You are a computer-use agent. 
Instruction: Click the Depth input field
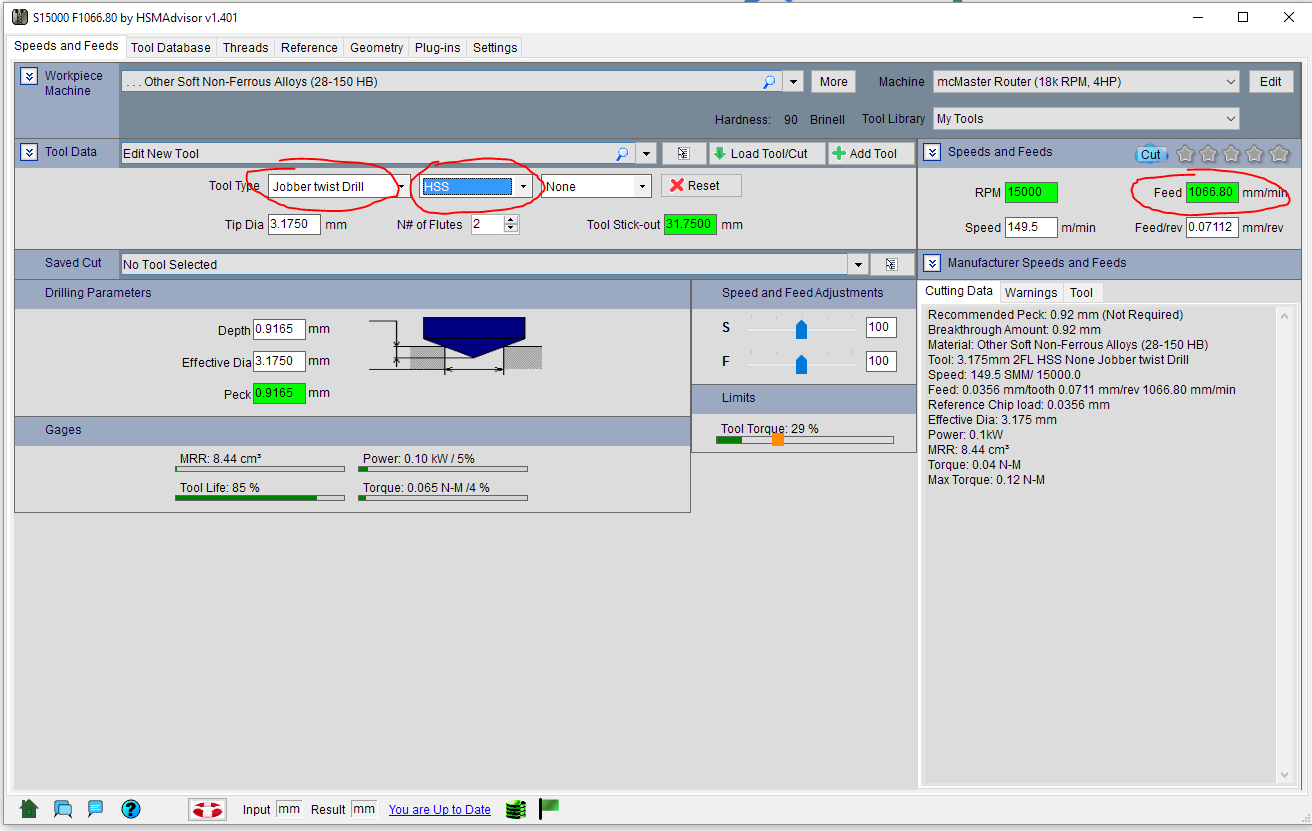coord(279,329)
